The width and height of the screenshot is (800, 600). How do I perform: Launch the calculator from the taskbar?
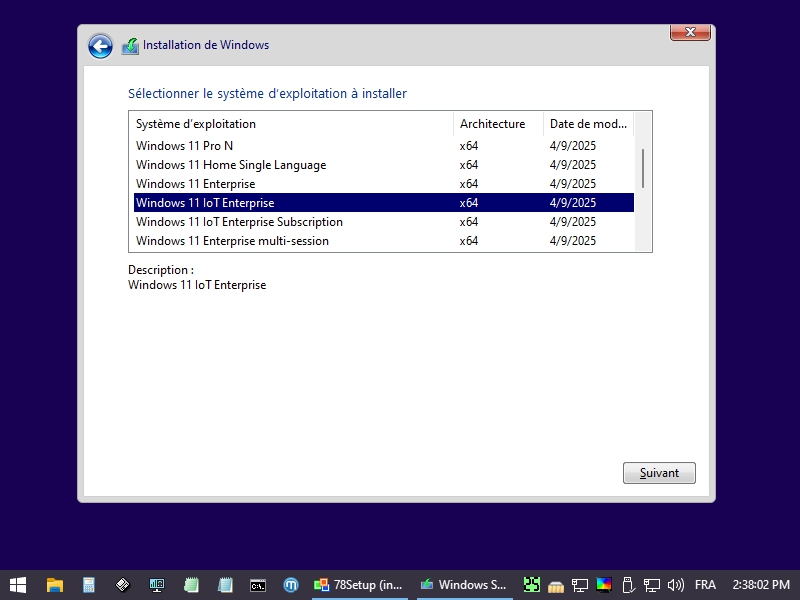(89, 585)
